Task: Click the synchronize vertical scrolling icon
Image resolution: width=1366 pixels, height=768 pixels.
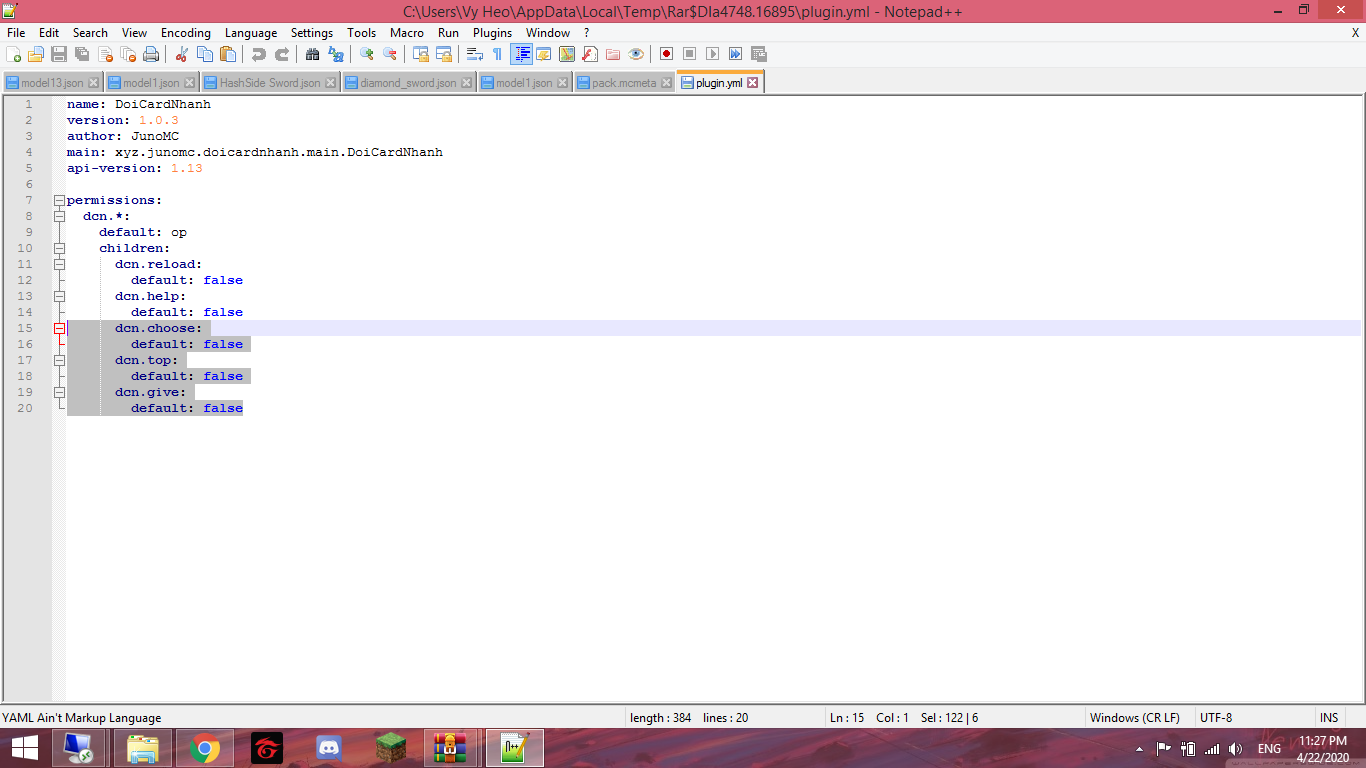Action: [421, 54]
